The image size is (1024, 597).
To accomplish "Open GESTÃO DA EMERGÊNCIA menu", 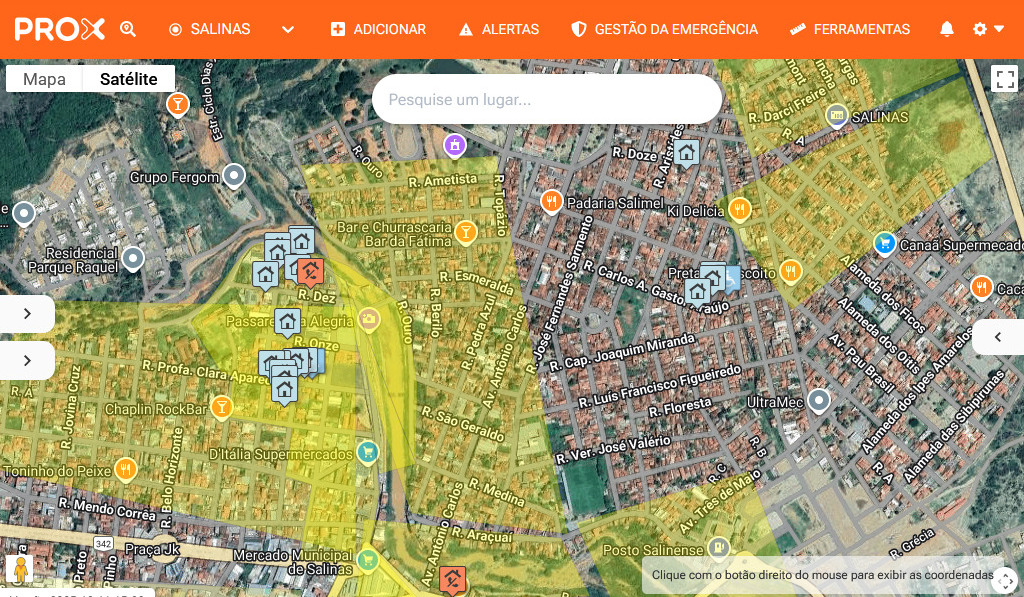I will coord(664,29).
